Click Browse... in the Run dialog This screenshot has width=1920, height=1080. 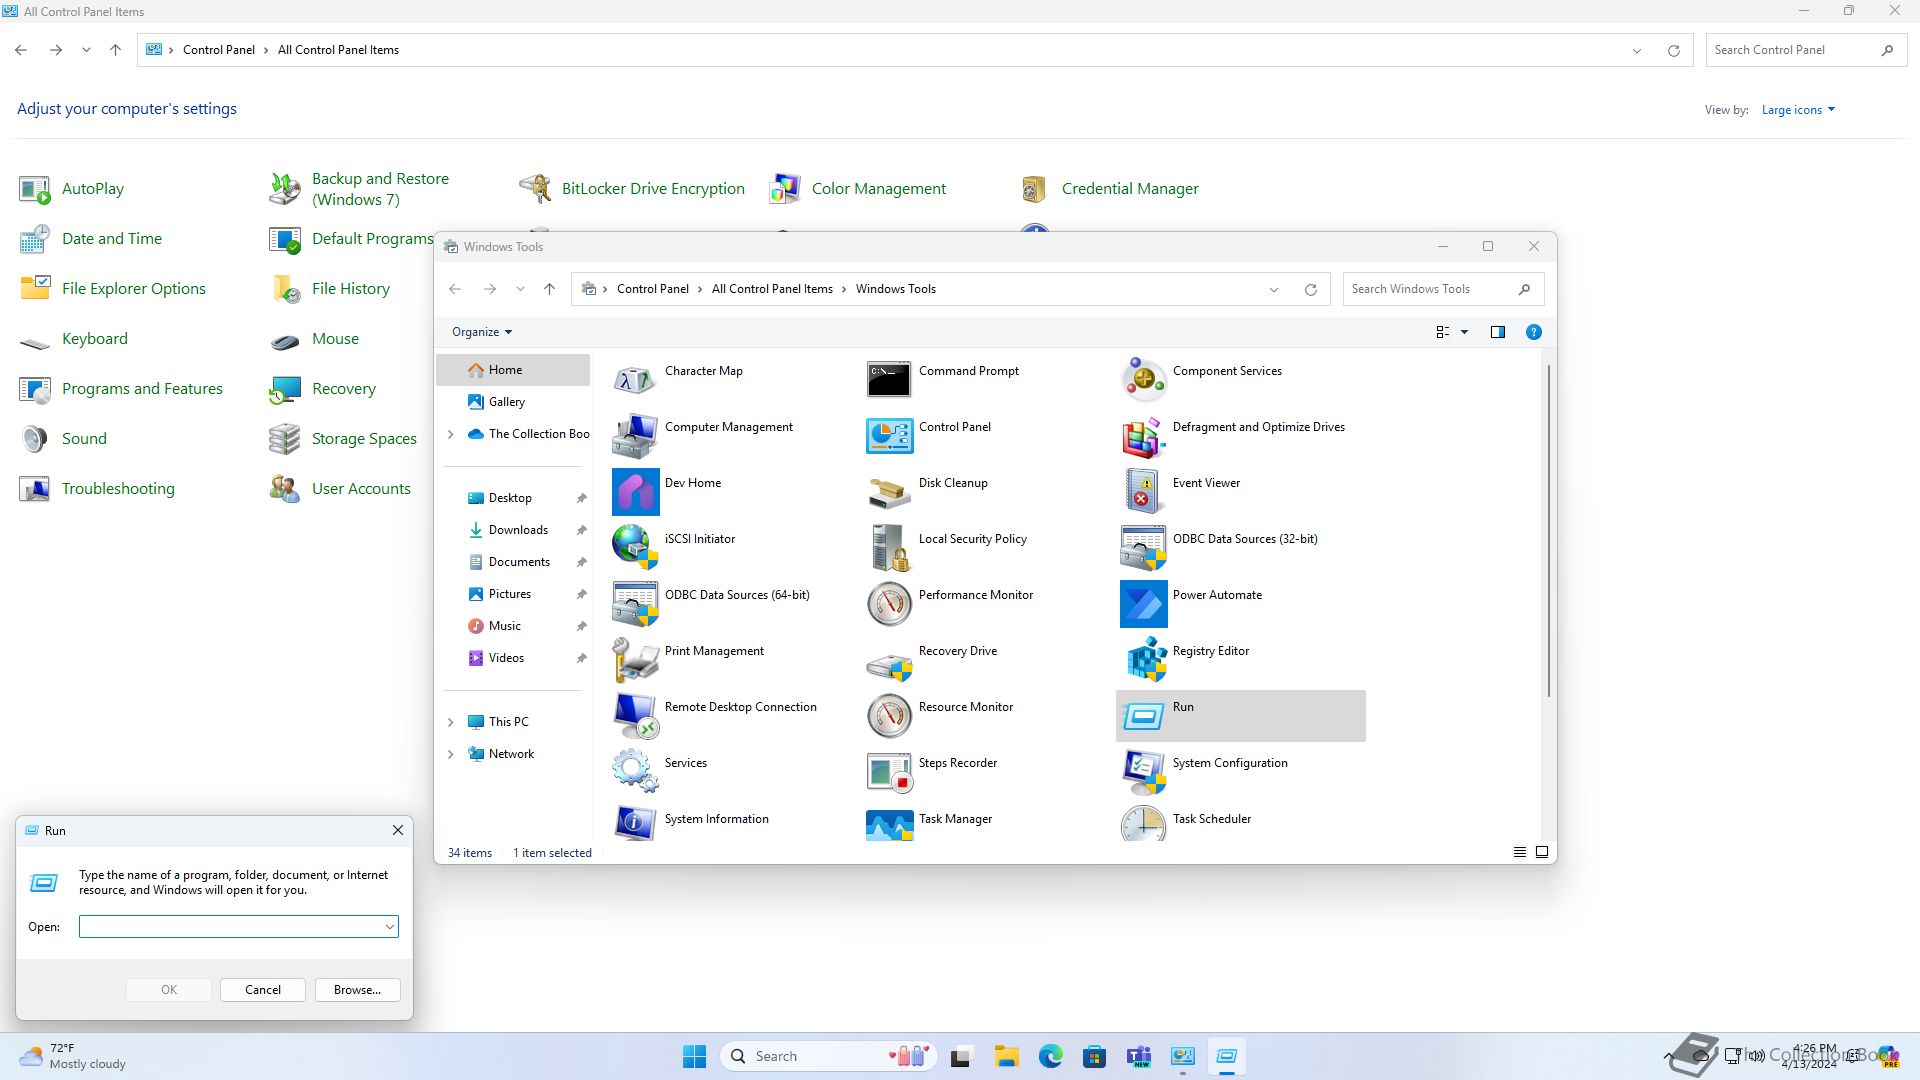point(357,990)
